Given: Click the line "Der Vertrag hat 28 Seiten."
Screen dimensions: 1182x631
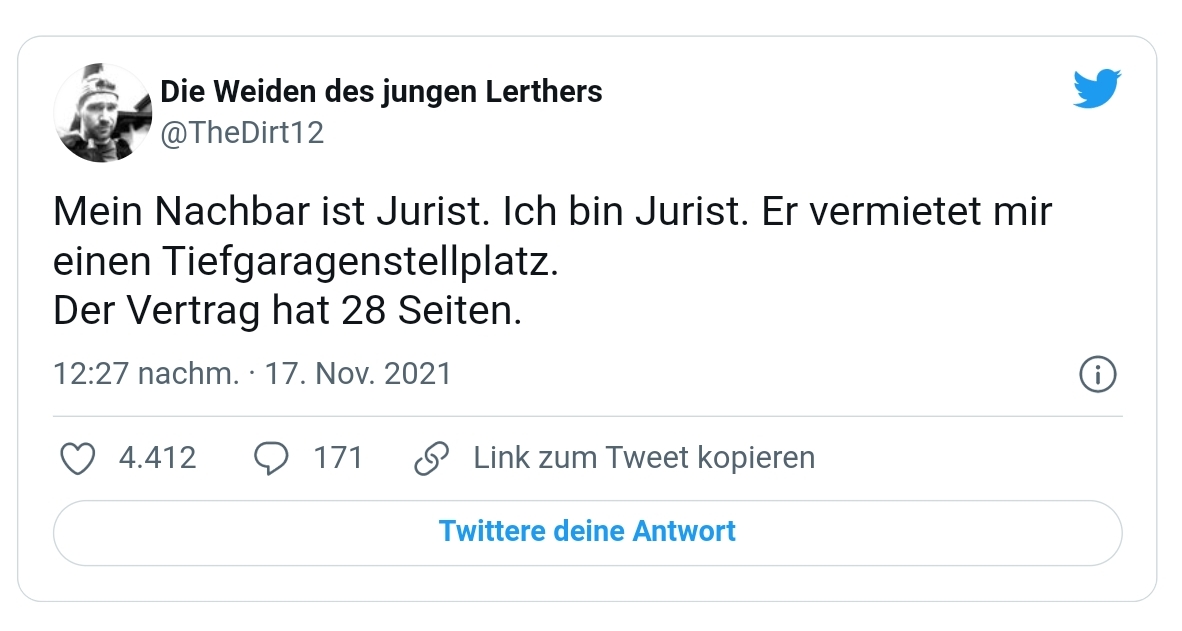Looking at the screenshot, I should pyautogui.click(x=287, y=311).
